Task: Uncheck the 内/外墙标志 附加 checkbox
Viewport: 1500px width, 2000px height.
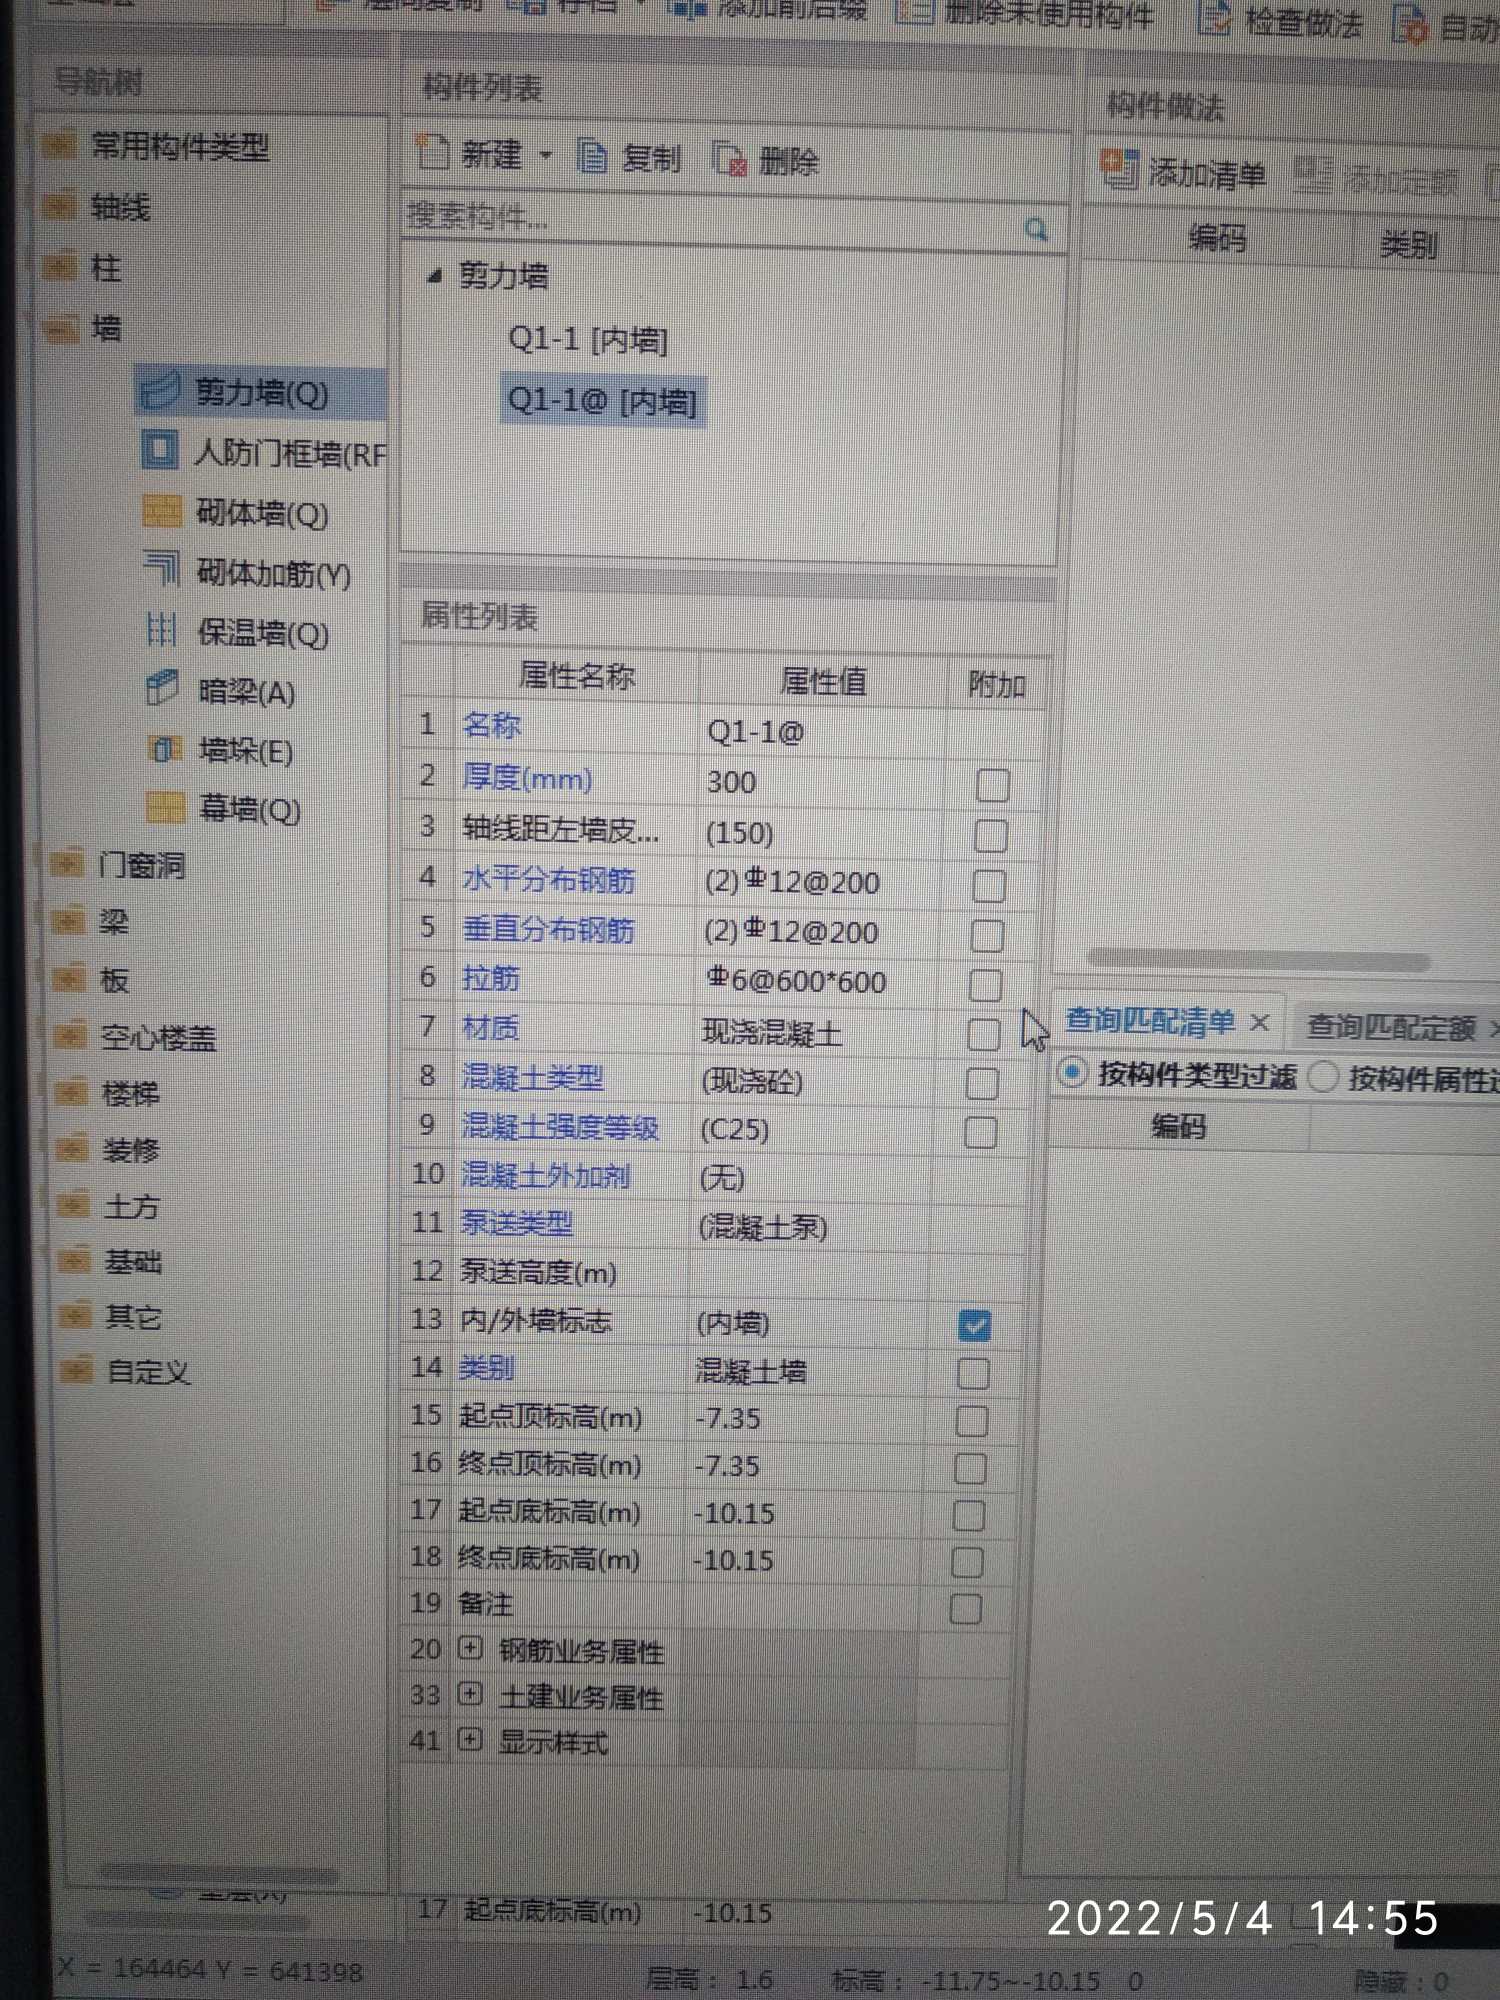Action: [974, 1326]
